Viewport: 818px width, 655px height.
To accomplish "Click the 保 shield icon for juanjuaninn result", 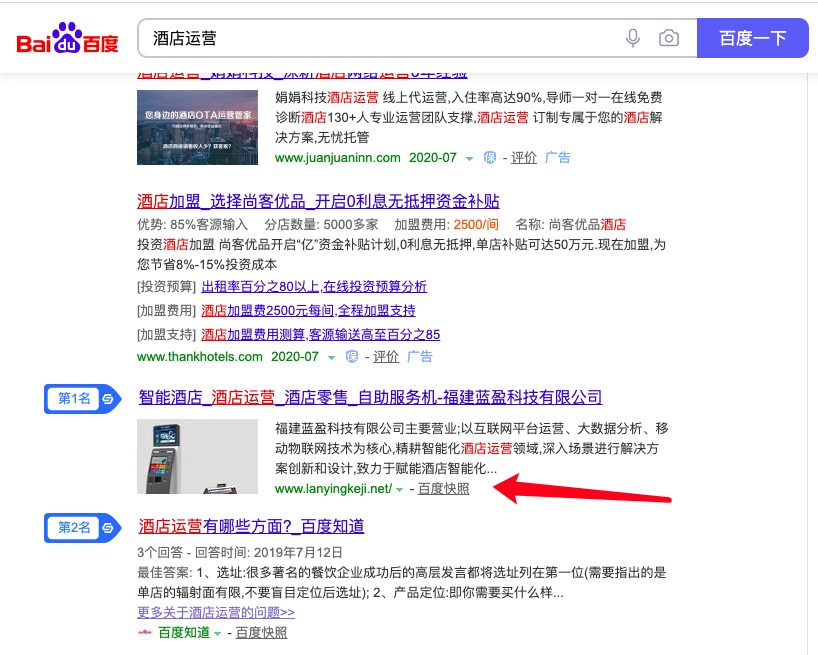I will [489, 157].
